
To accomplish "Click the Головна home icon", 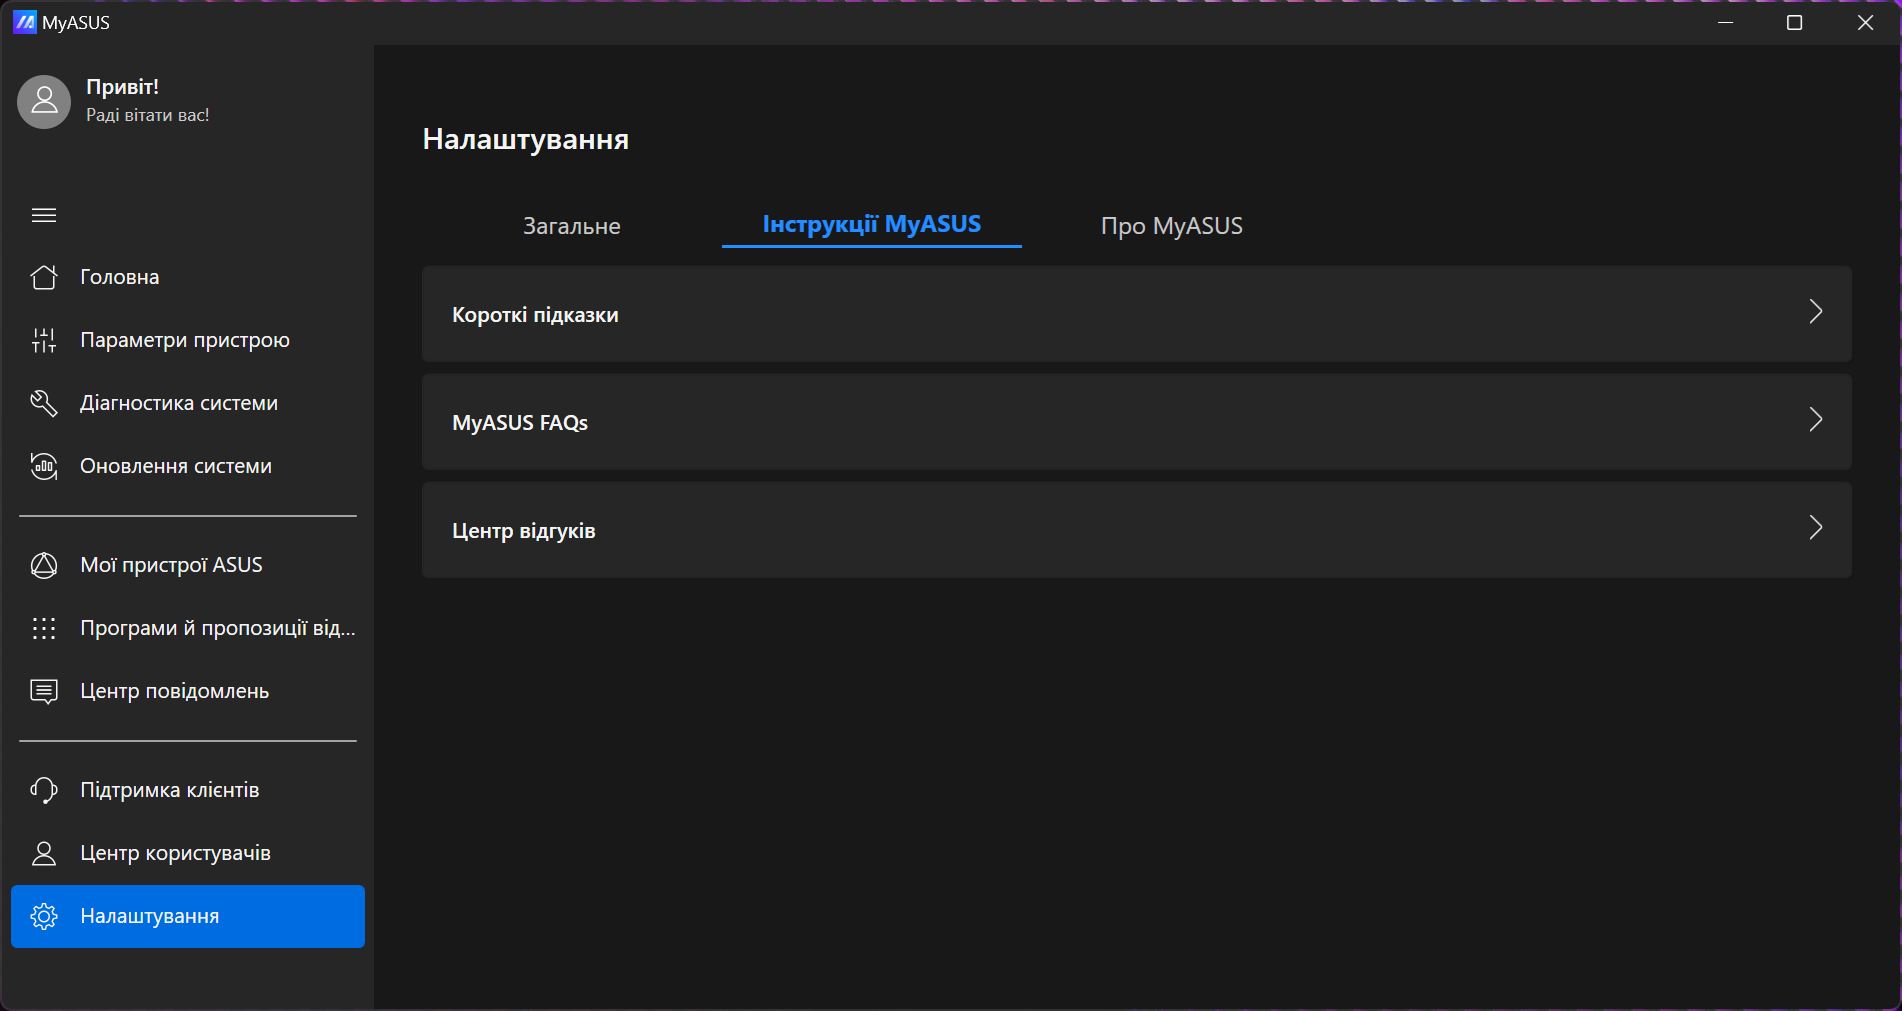I will click(x=44, y=277).
